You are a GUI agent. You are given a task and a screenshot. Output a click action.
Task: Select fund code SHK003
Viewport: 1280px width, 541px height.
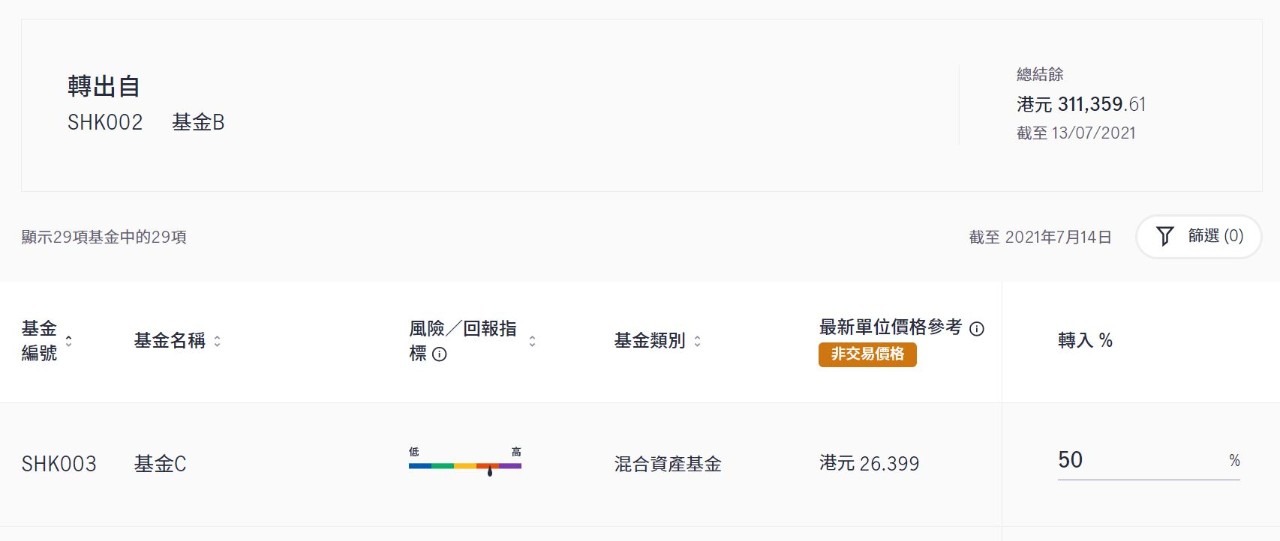pyautogui.click(x=59, y=464)
